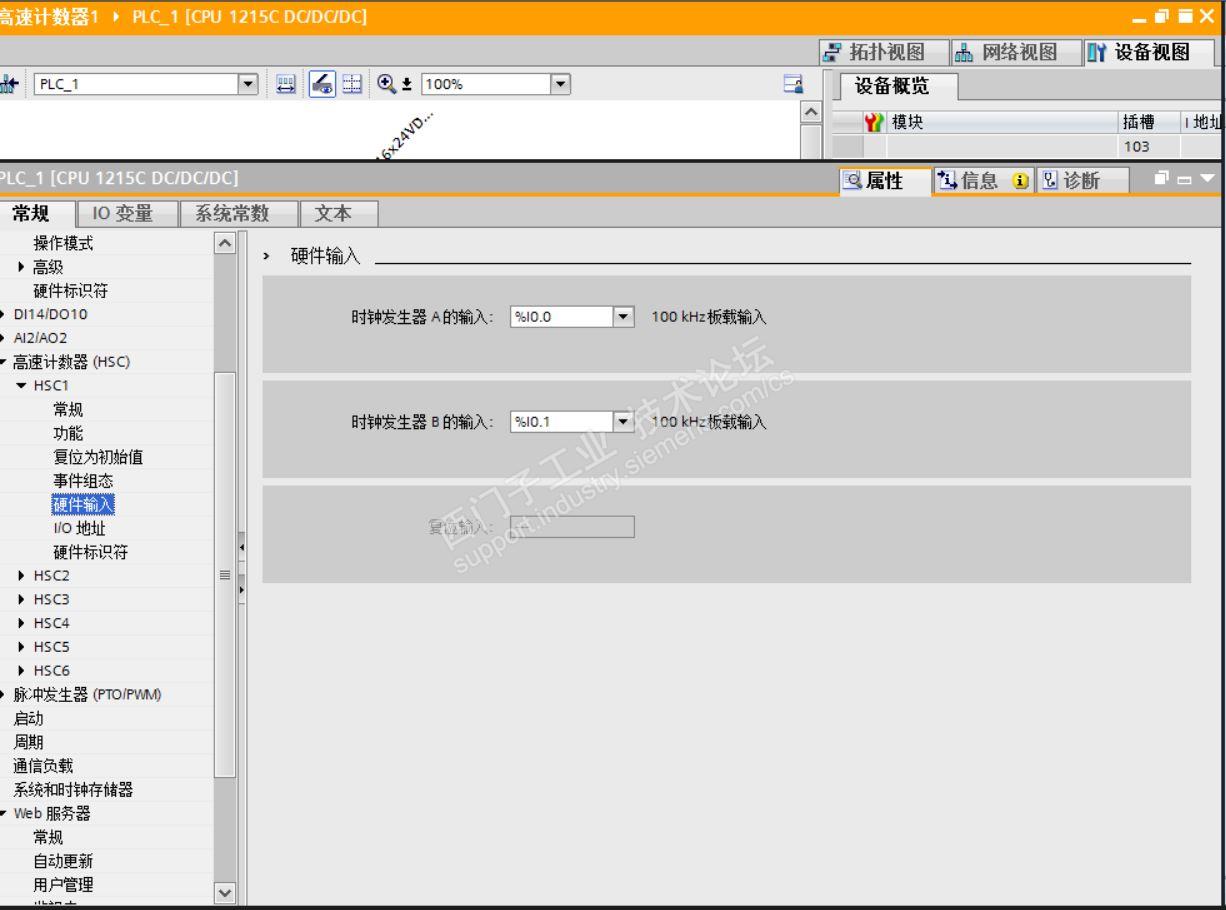The width and height of the screenshot is (1226, 910).
Task: Open the 属性 properties tab
Action: tap(883, 181)
